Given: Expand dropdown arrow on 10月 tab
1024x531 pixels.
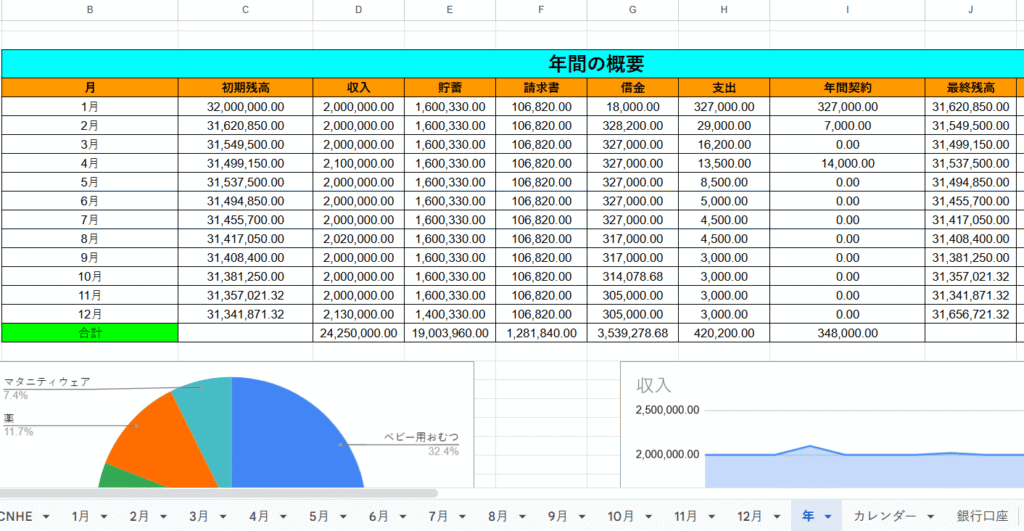Looking at the screenshot, I should pyautogui.click(x=648, y=517).
